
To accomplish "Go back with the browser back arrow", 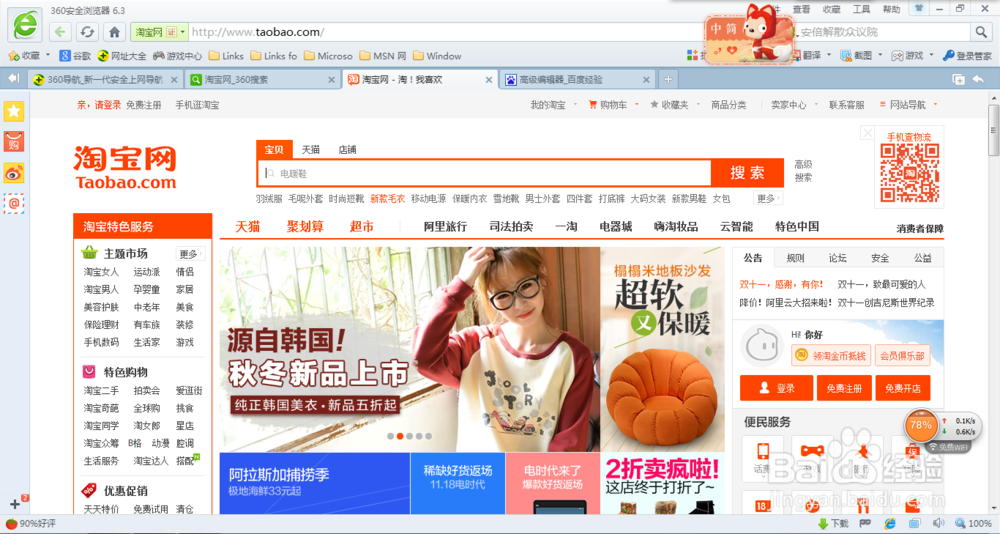I will (60, 32).
